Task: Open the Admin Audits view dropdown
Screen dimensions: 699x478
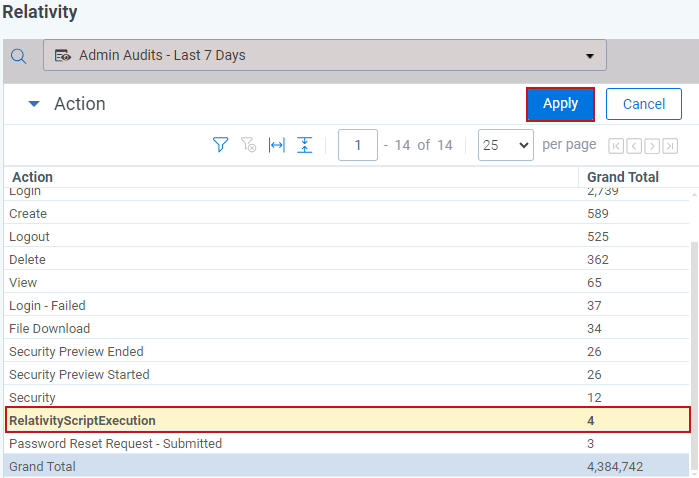Action: click(x=325, y=55)
